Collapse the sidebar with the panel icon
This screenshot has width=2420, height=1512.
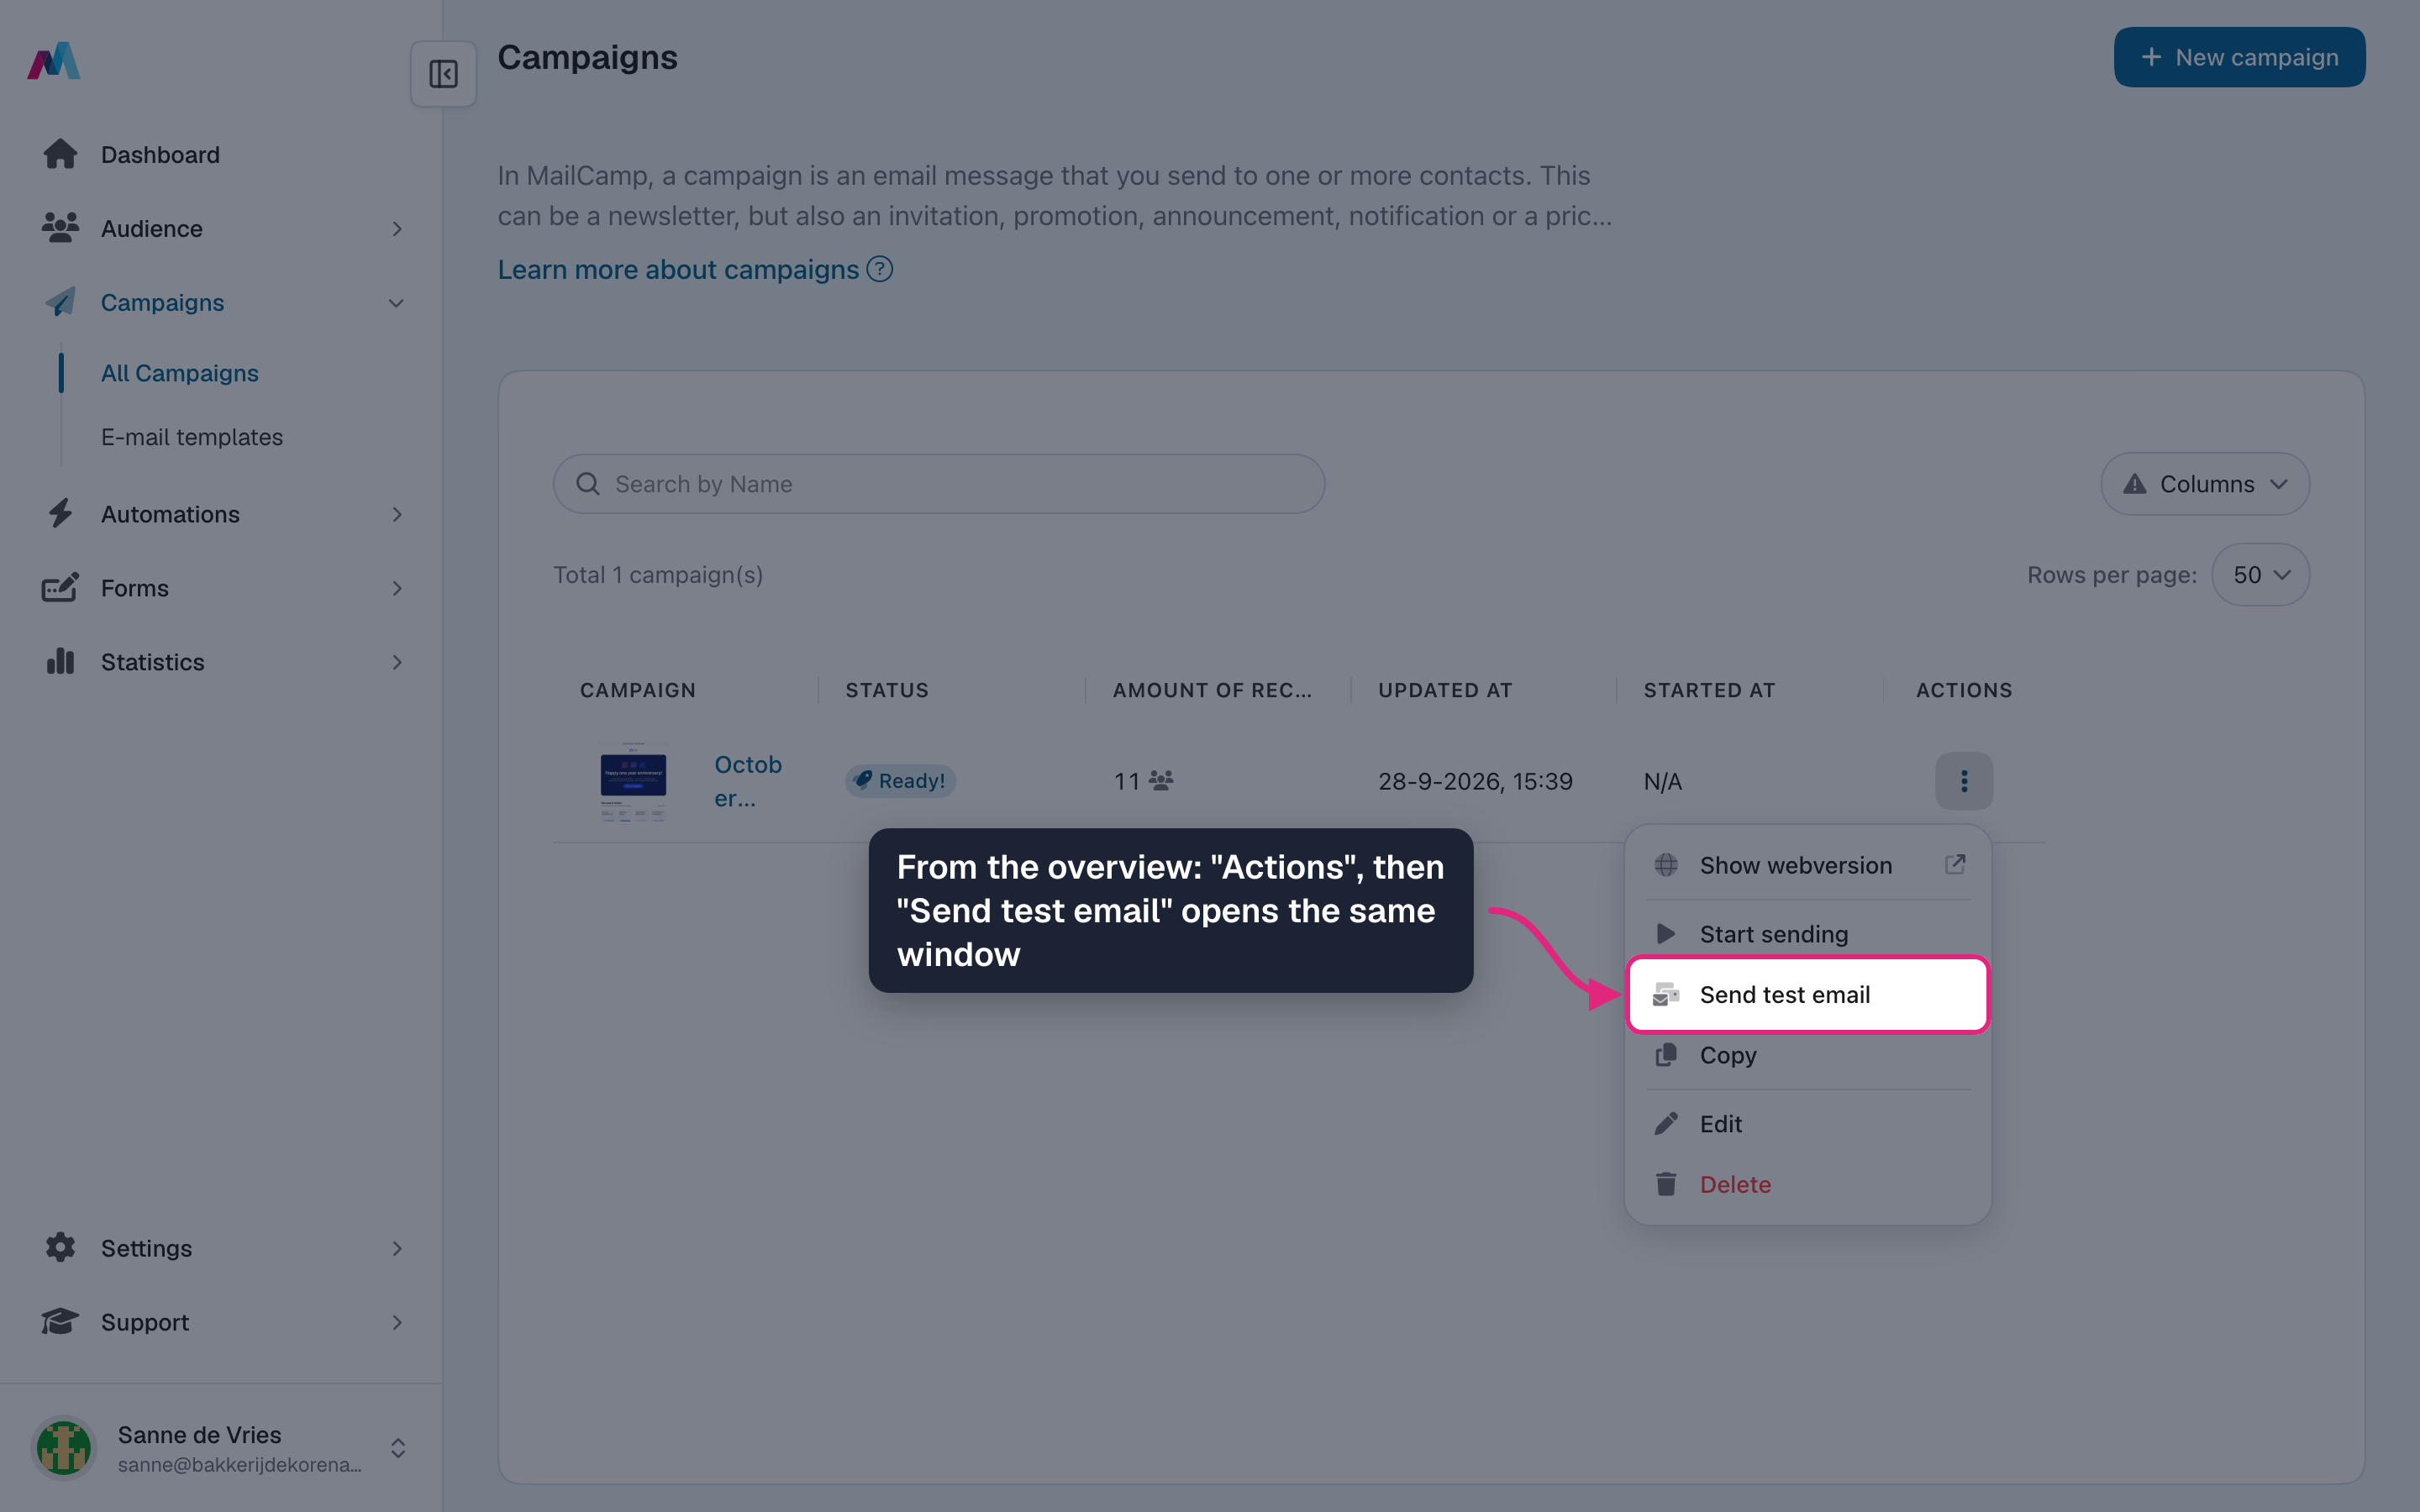(443, 74)
